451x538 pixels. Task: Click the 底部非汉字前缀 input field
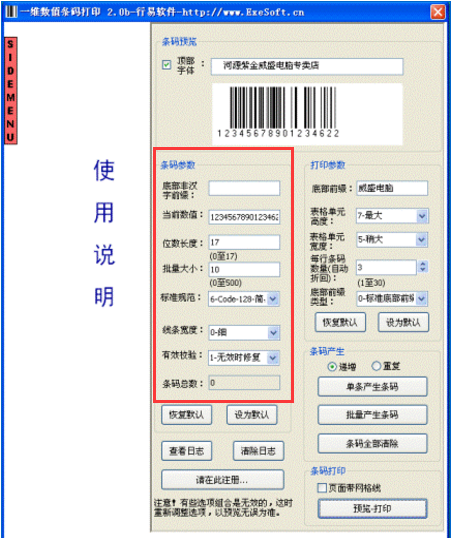tap(244, 188)
